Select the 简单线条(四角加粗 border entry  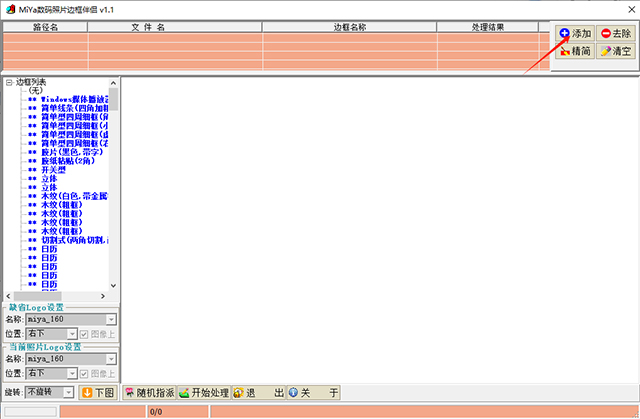point(74,108)
